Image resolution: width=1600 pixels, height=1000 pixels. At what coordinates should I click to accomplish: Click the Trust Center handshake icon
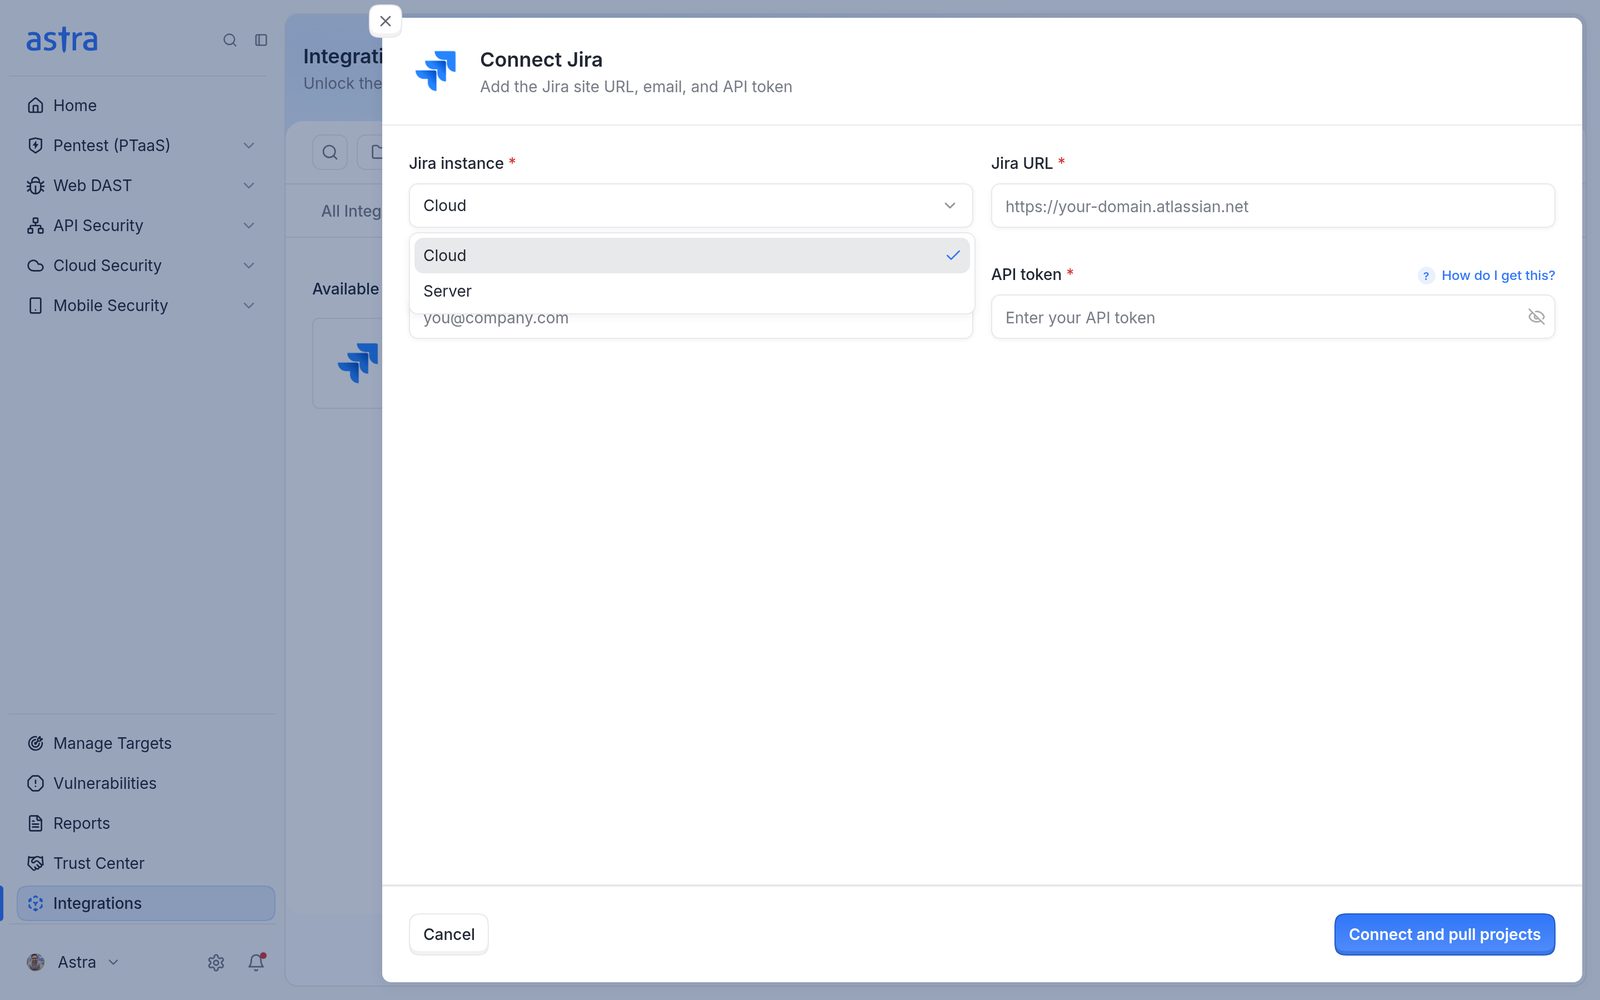[x=36, y=863]
